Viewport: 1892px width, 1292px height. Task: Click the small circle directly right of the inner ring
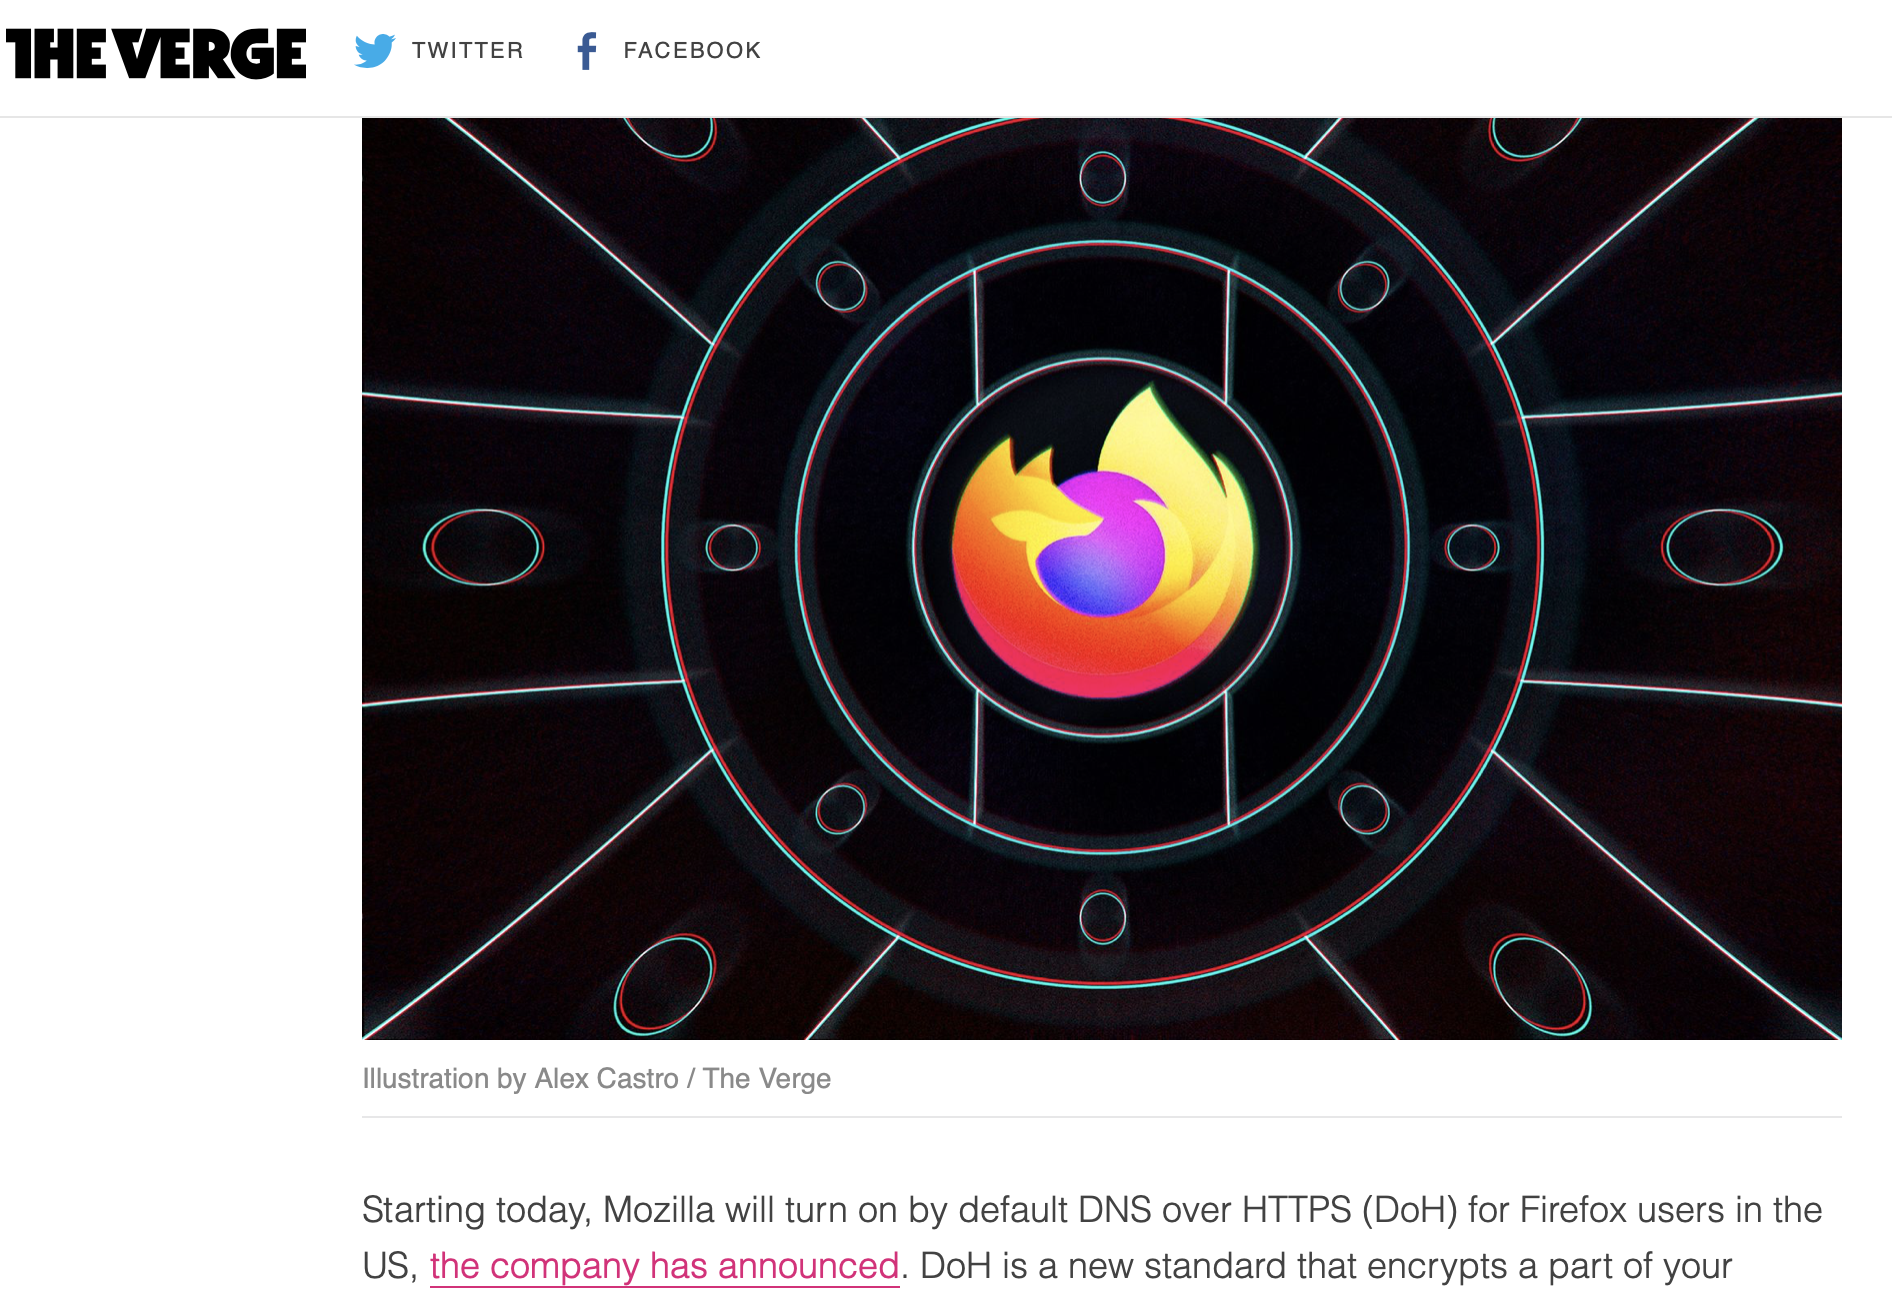tap(1472, 547)
